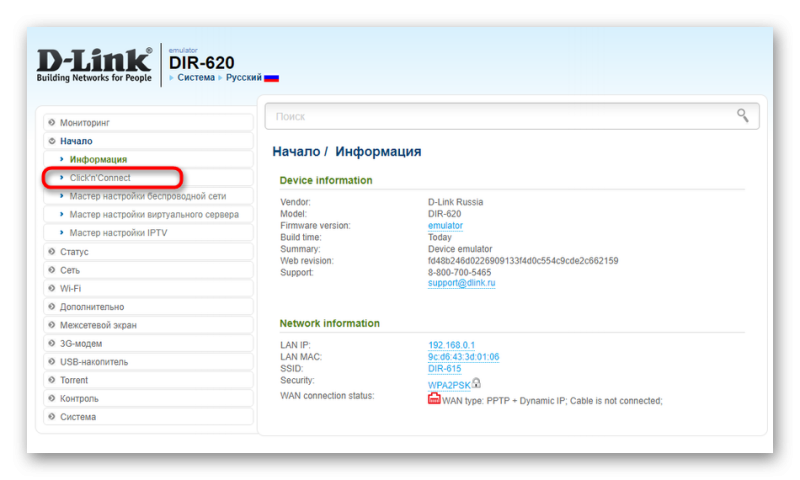Open the SSID DIR-615 link
This screenshot has height=480, width=800.
click(x=444, y=369)
